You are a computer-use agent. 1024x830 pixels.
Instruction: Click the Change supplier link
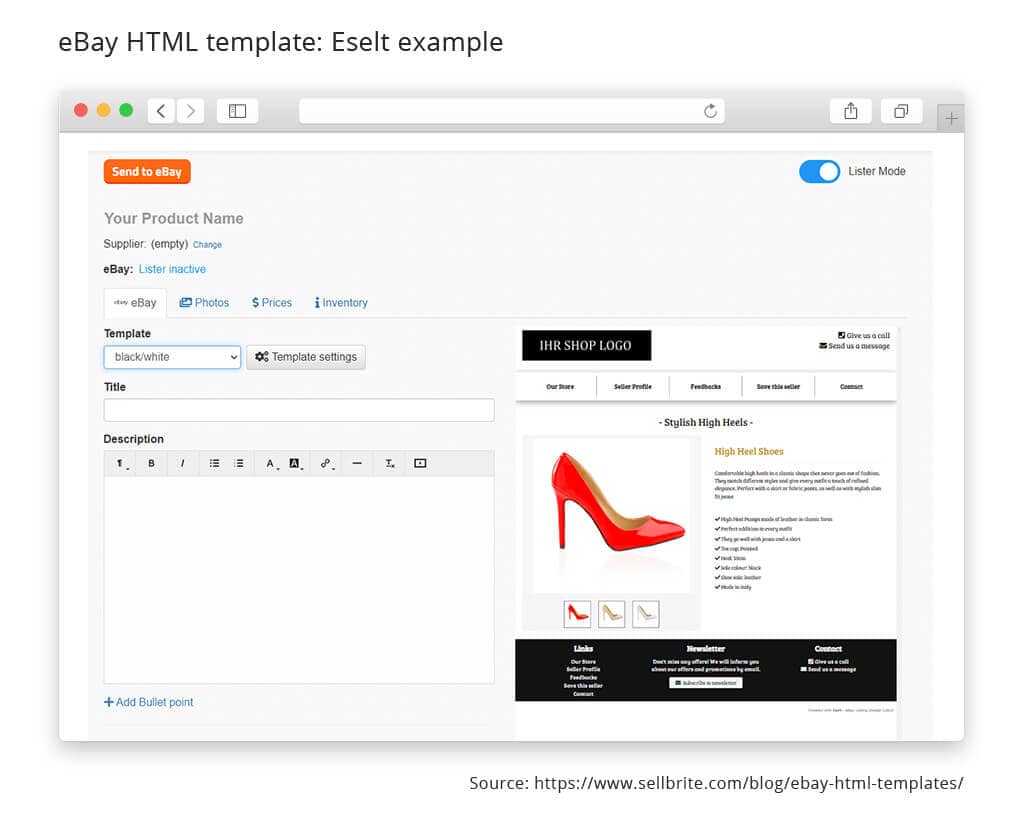[207, 245]
